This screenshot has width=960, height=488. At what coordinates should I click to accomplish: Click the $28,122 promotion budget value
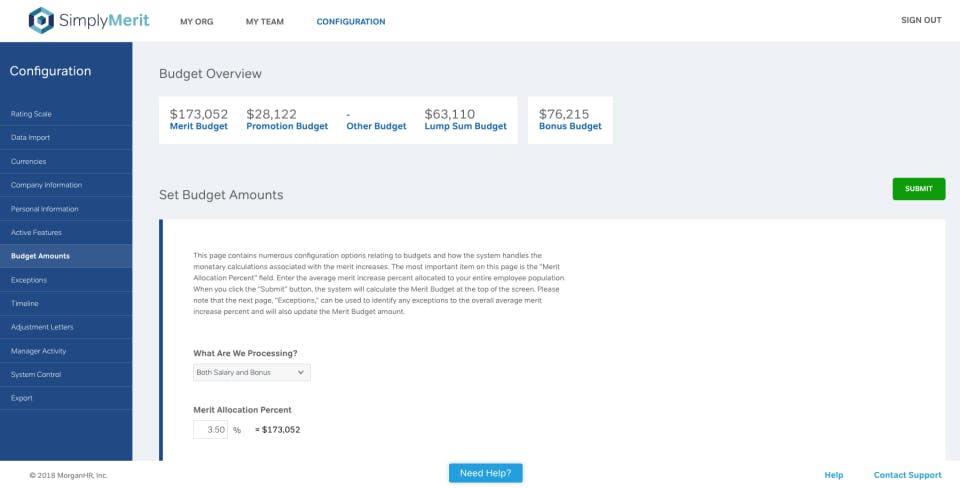(x=271, y=114)
